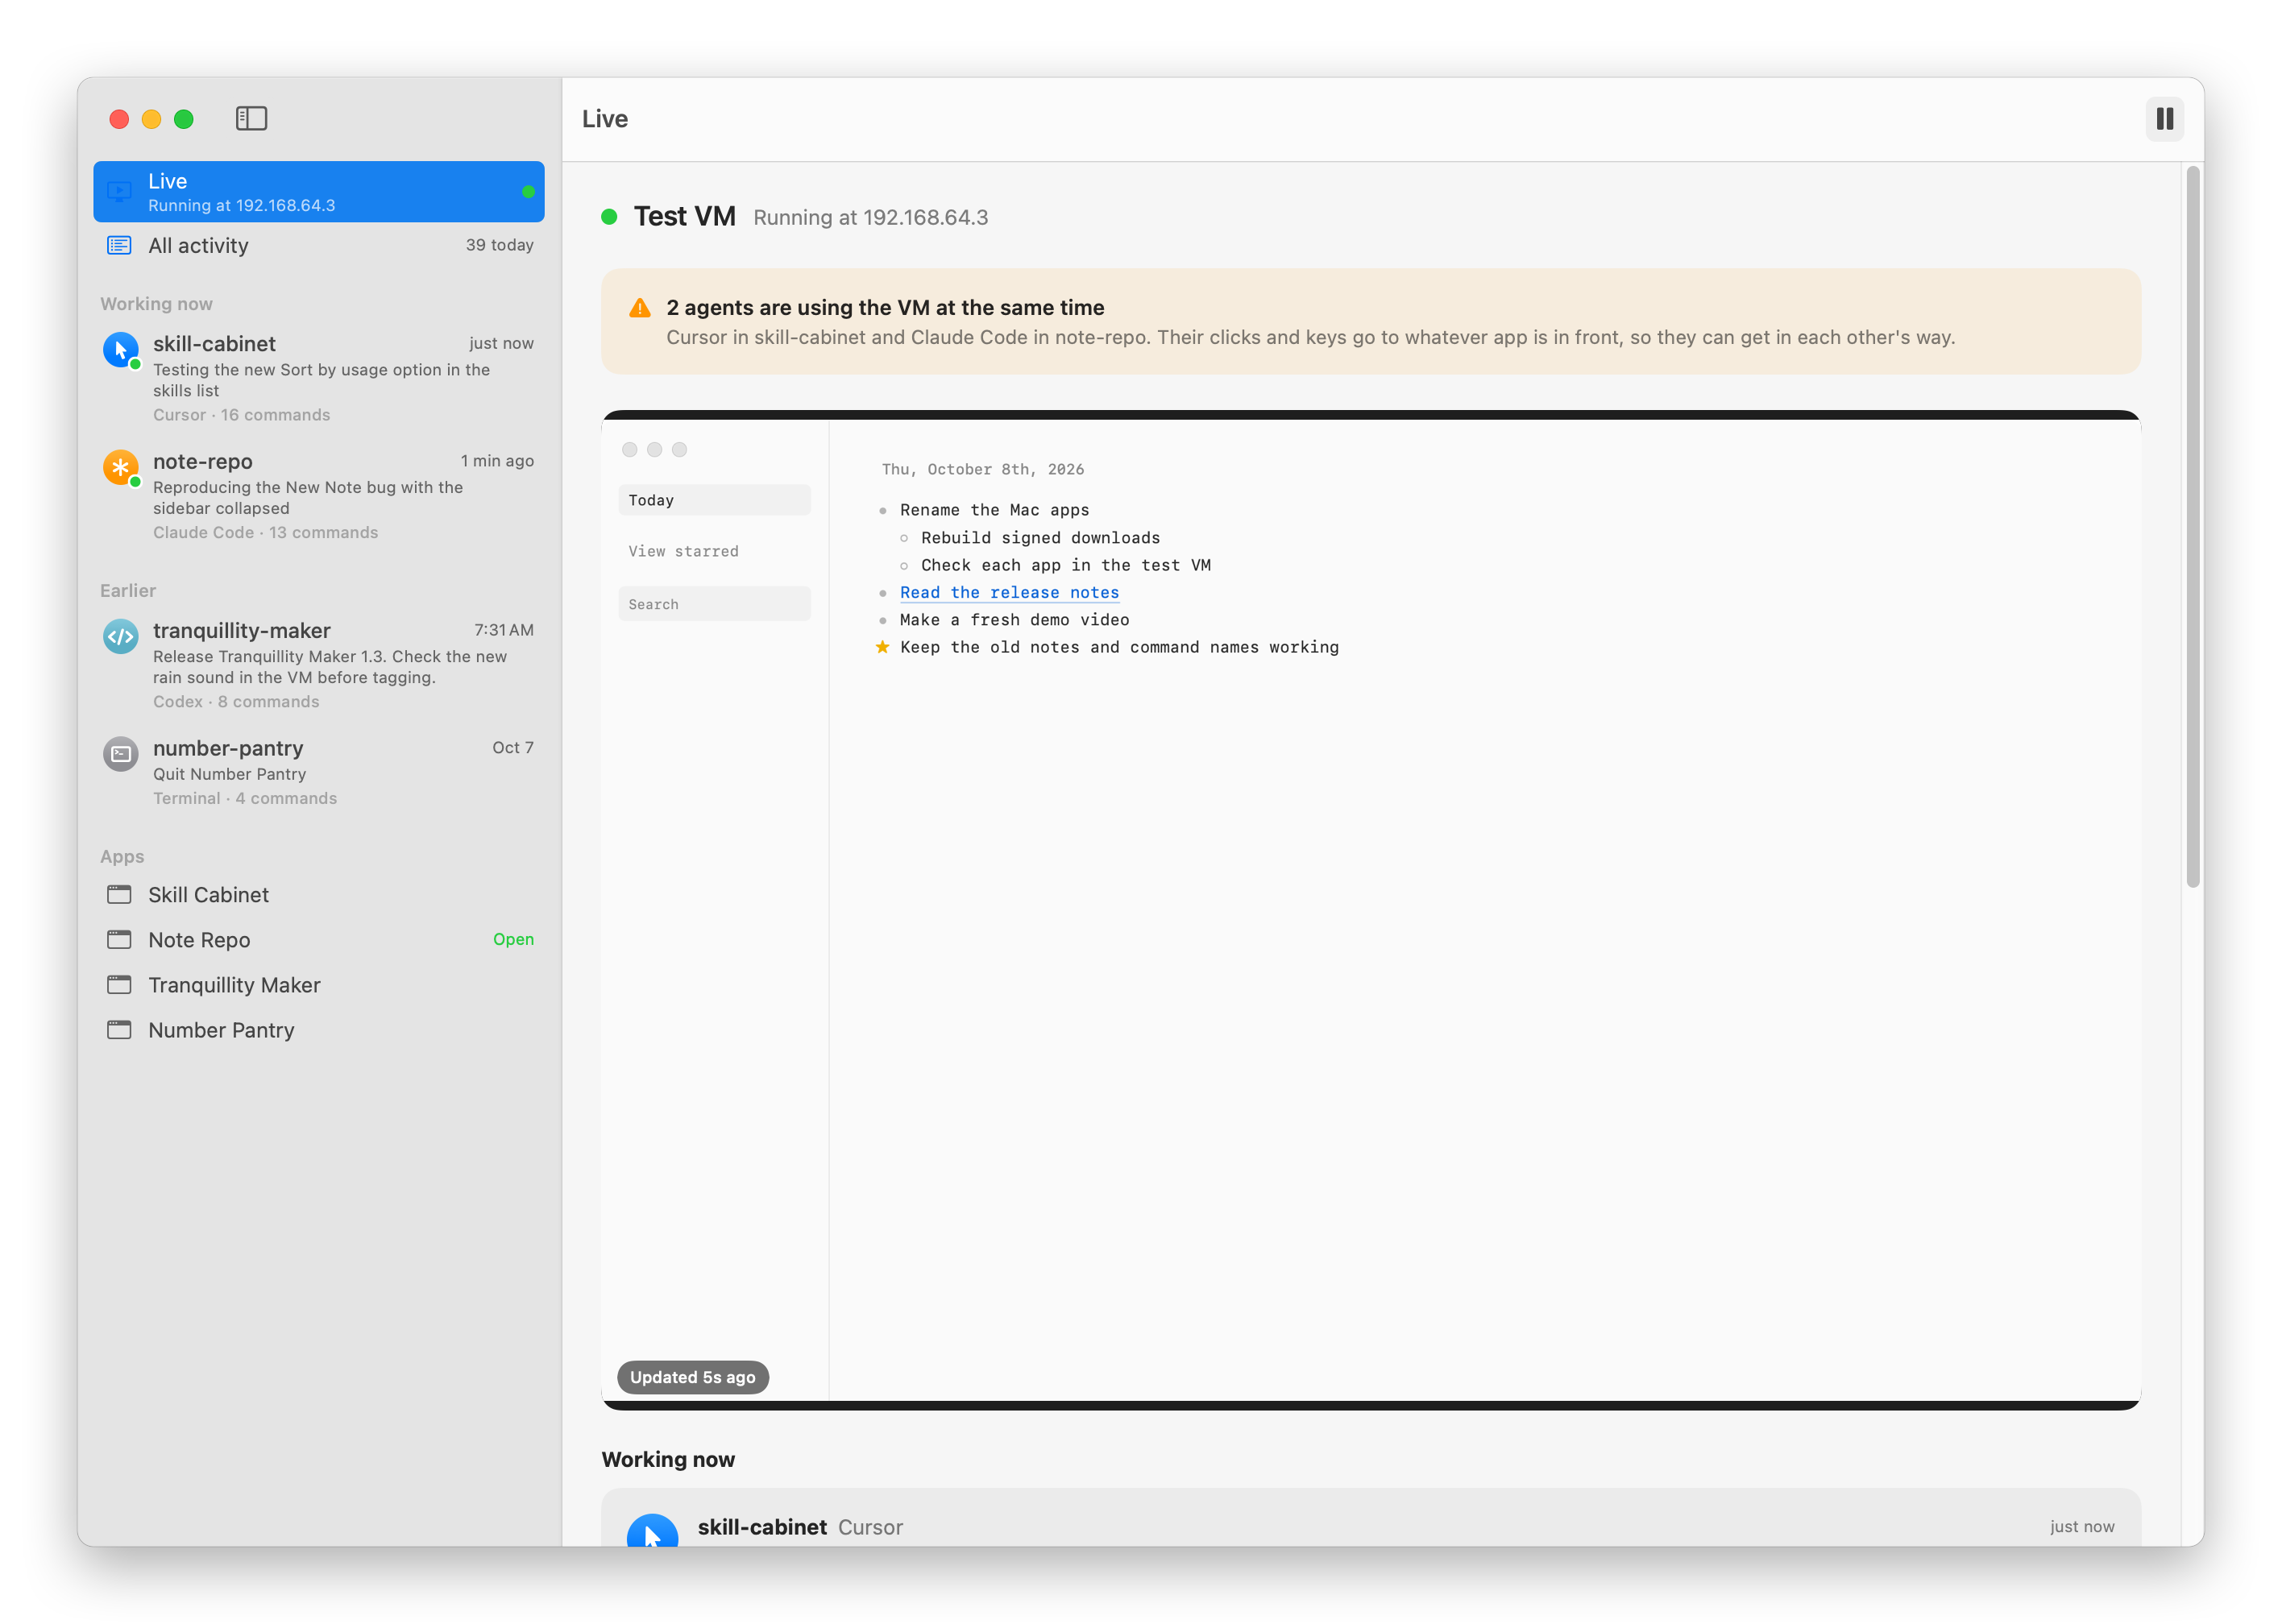Click the Cursor agent icon for skill-cabinet
Screen dimensions: 2282x1624
[121, 351]
